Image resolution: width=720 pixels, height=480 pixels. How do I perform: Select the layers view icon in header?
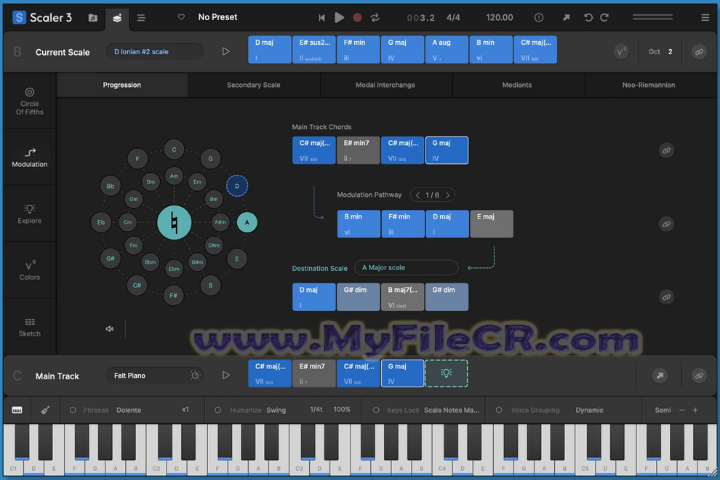pos(117,18)
